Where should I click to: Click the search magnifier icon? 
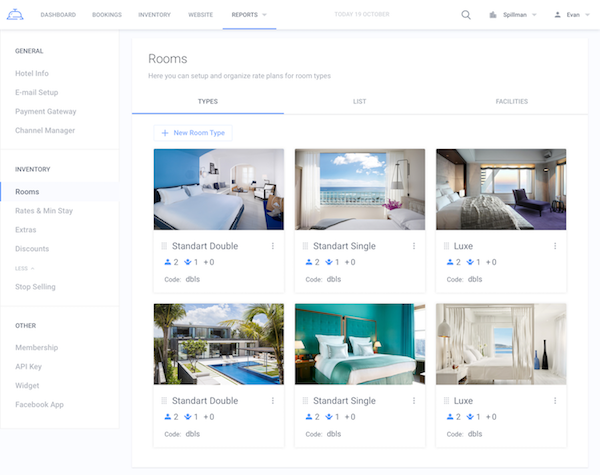tap(466, 15)
